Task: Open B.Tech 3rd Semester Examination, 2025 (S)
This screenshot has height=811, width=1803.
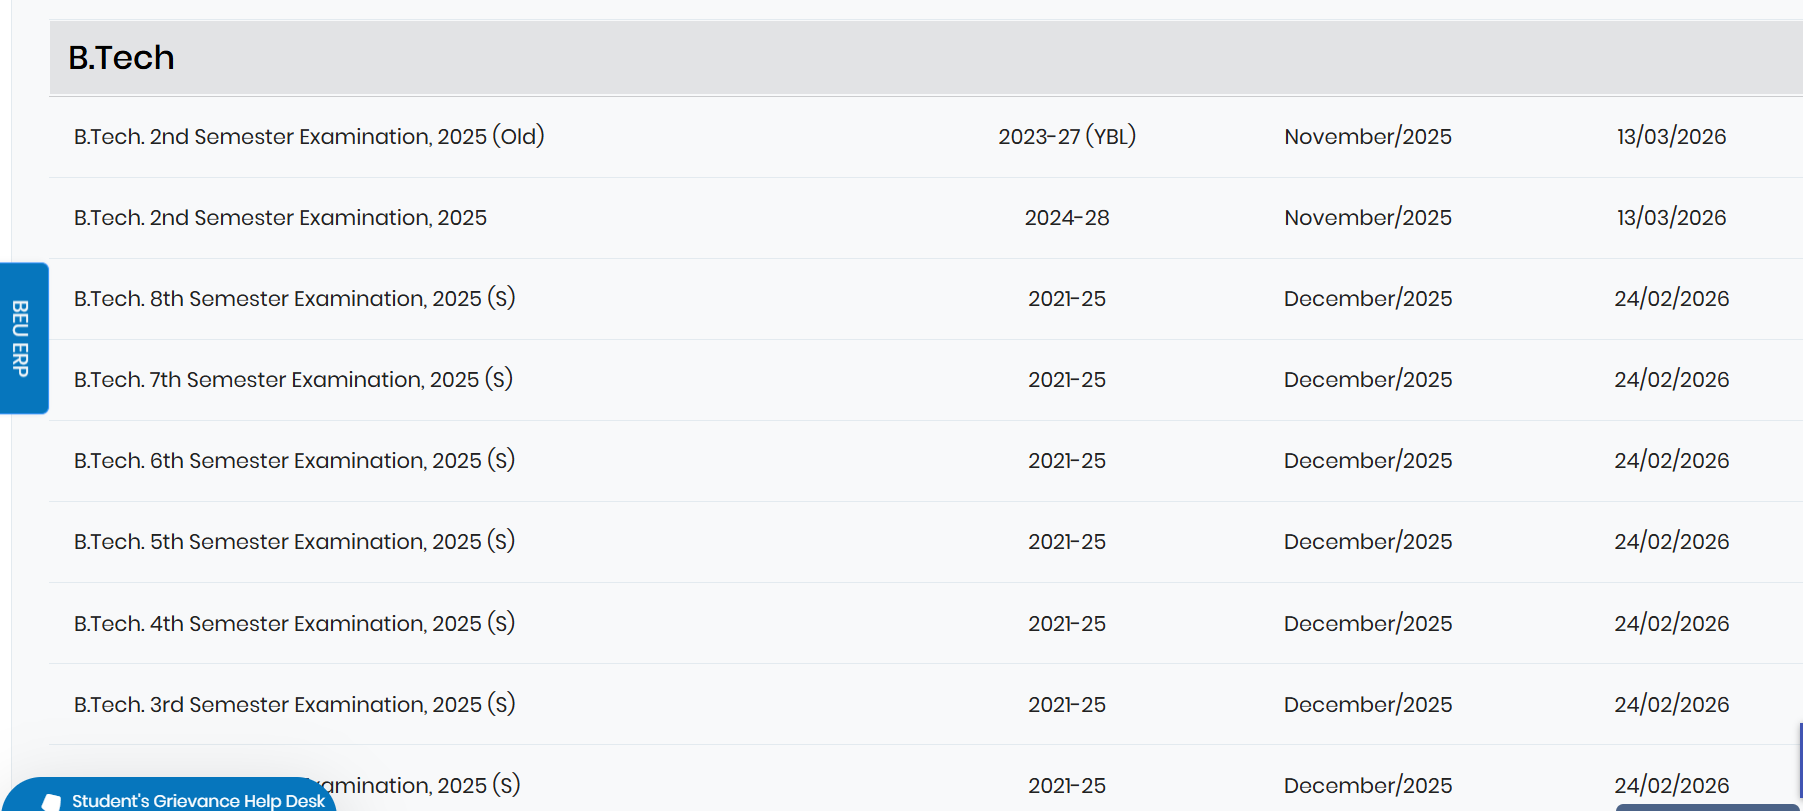Action: pyautogui.click(x=294, y=705)
